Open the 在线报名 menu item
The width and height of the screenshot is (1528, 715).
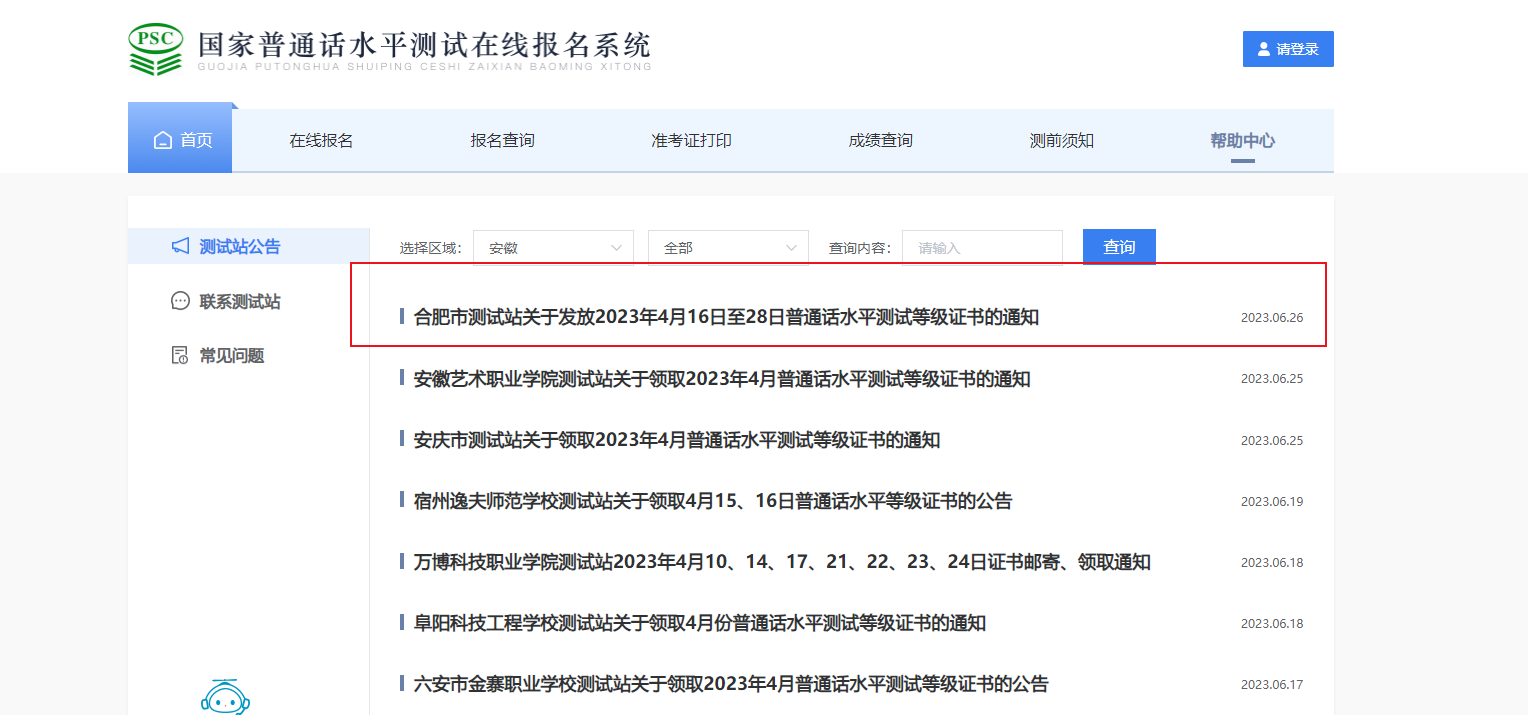321,141
